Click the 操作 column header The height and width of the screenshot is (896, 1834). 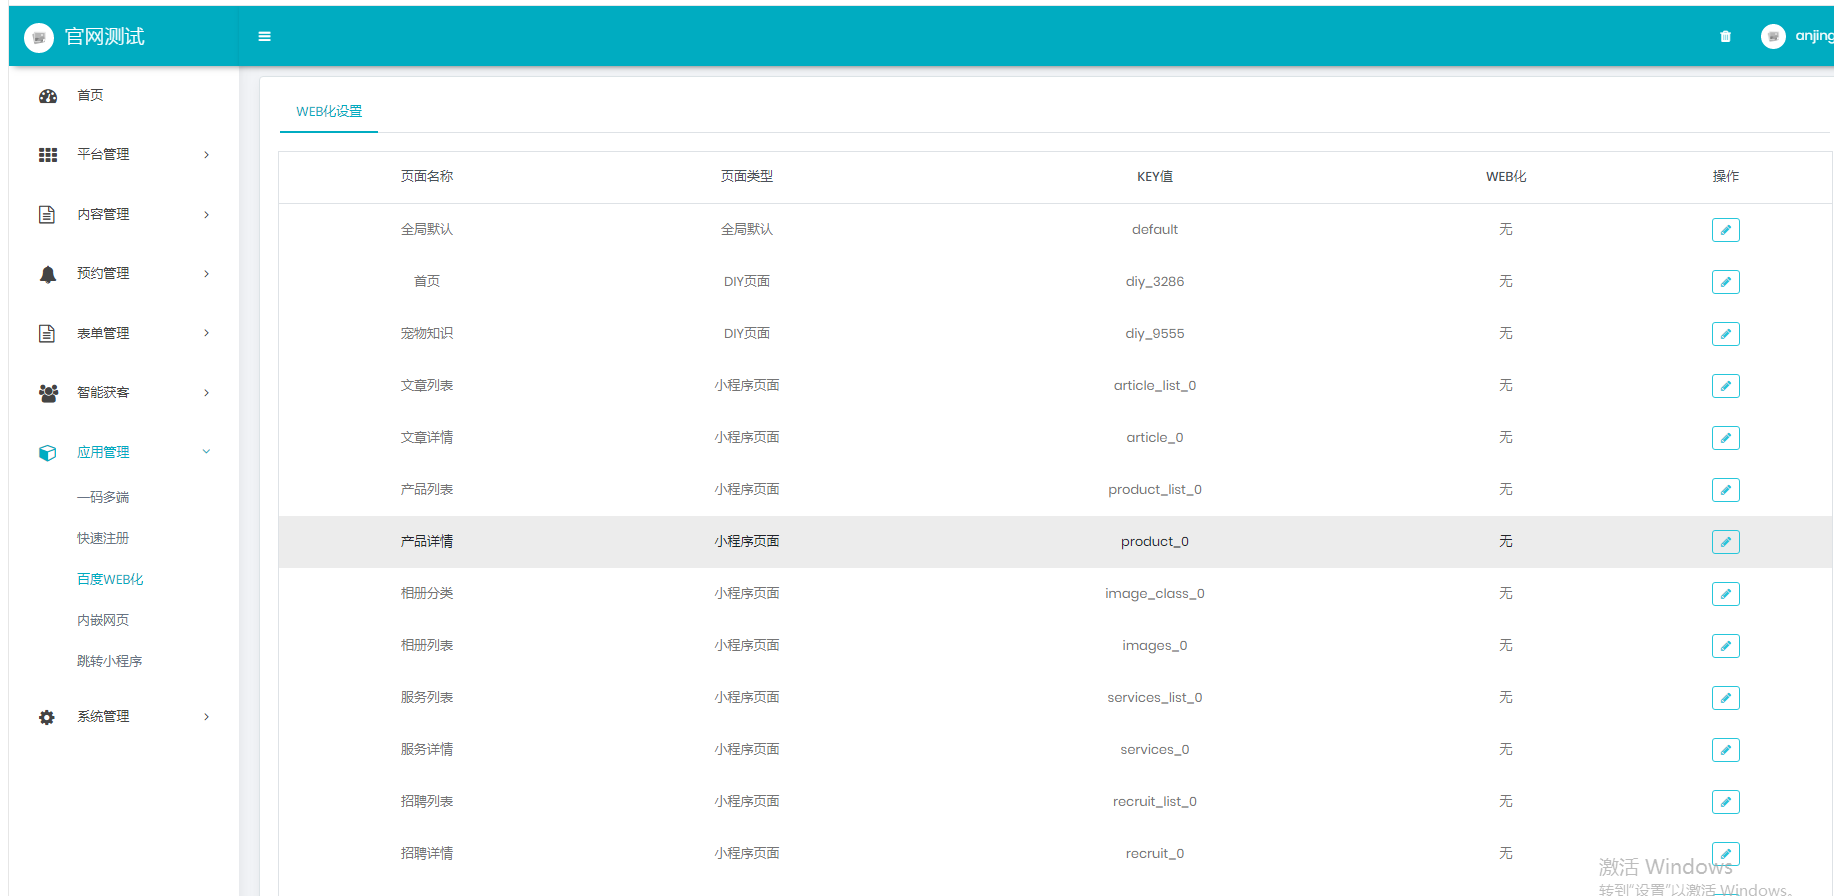(x=1726, y=177)
